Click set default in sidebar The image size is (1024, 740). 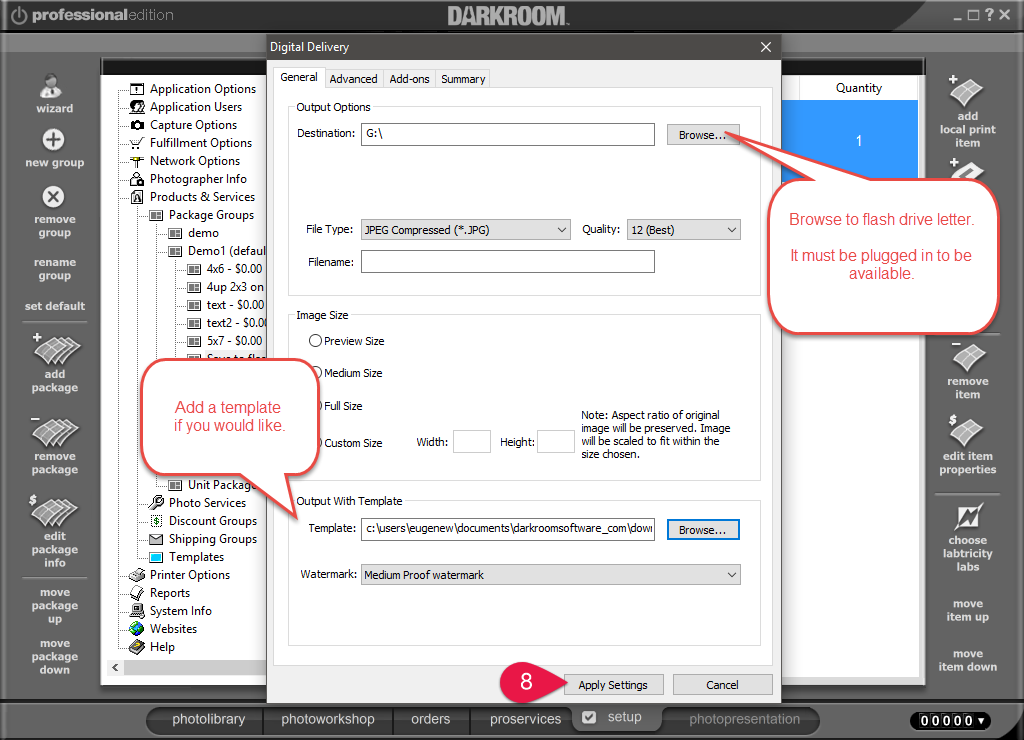pos(55,306)
